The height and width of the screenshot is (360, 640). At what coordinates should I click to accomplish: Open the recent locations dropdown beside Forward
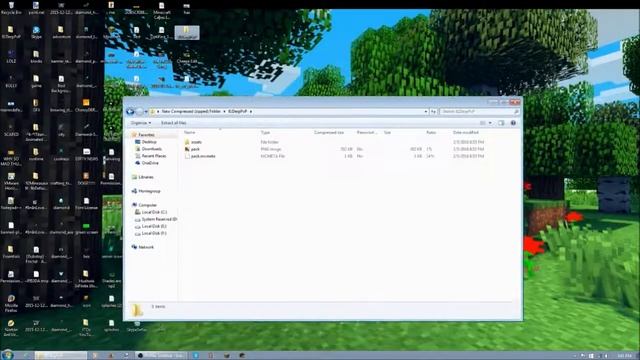click(146, 111)
